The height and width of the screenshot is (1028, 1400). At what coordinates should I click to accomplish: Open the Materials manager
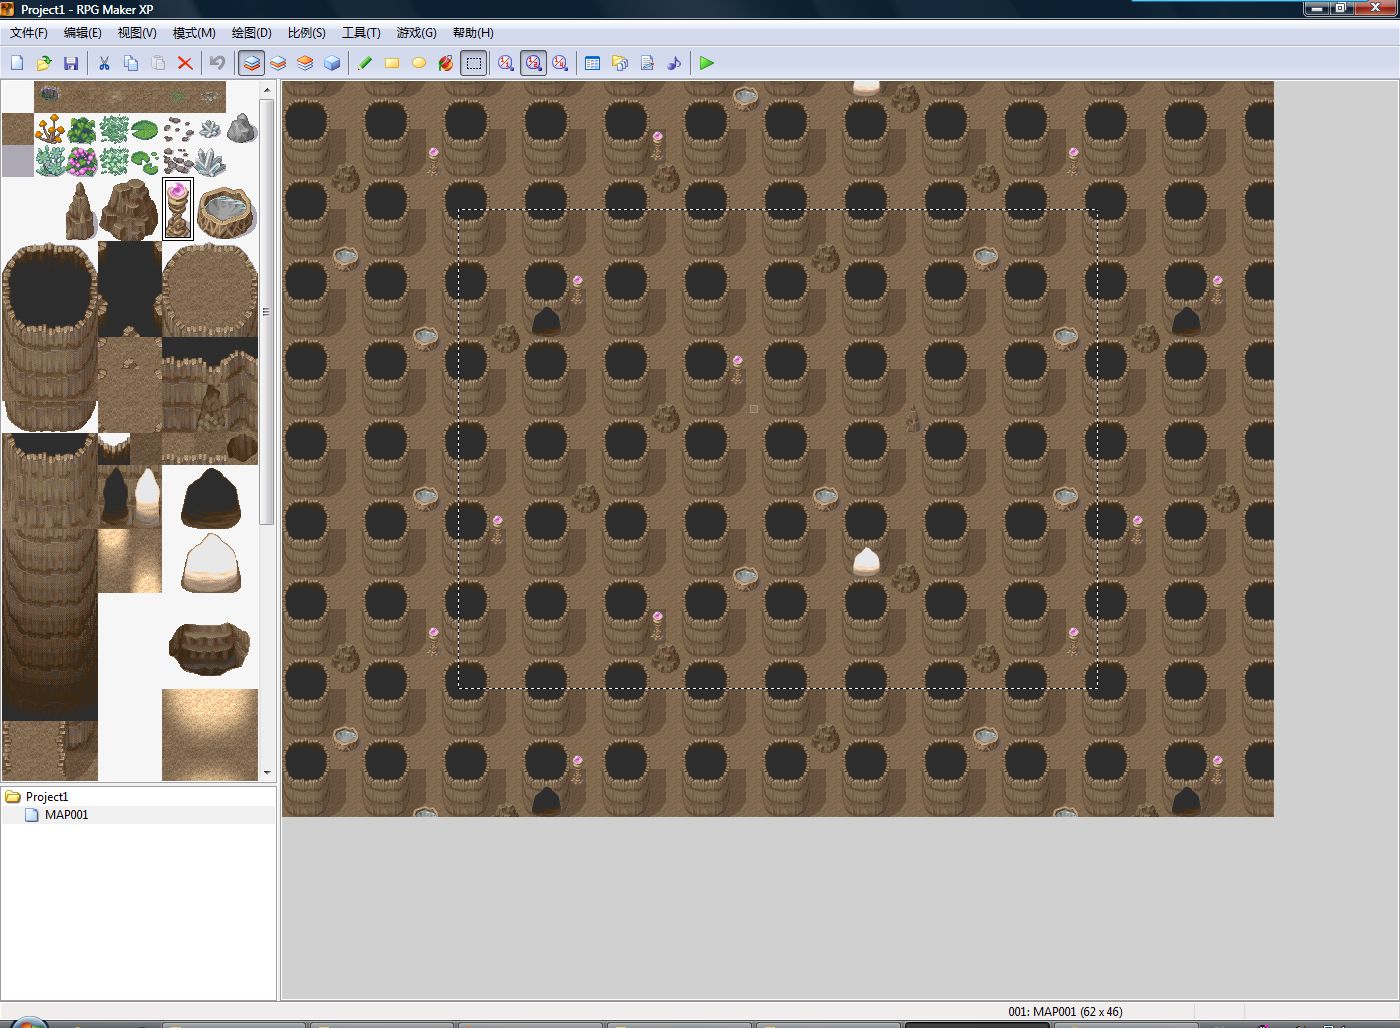[620, 63]
